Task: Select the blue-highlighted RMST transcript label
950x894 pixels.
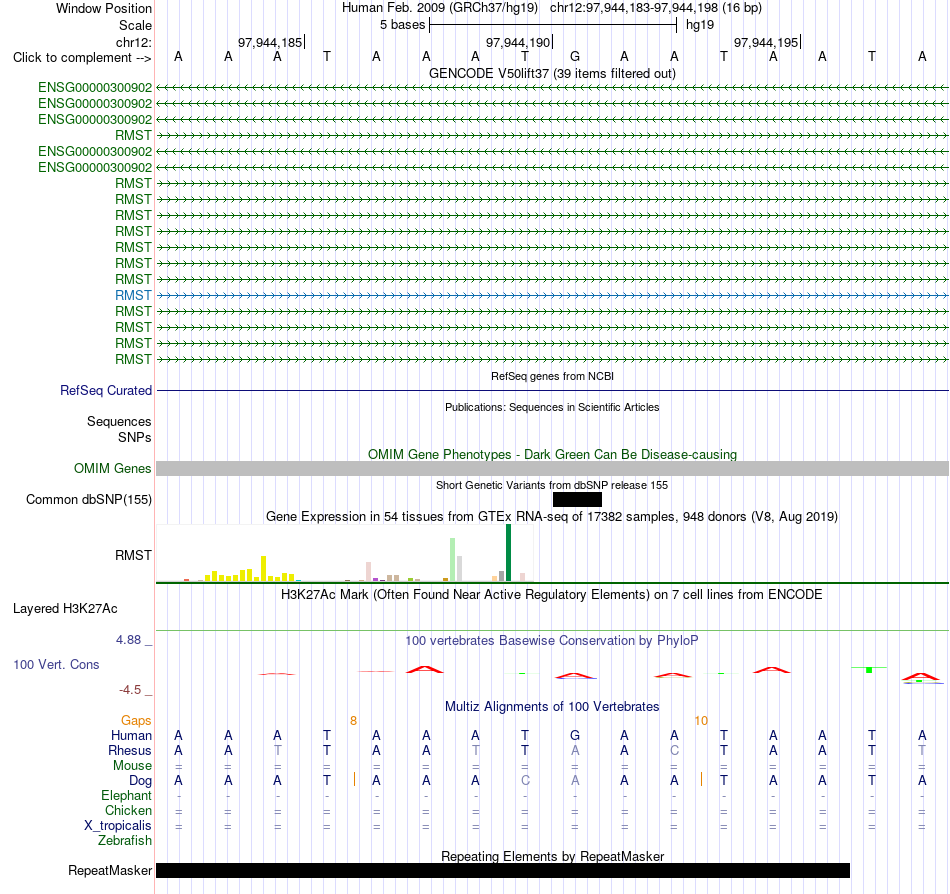Action: click(133, 296)
